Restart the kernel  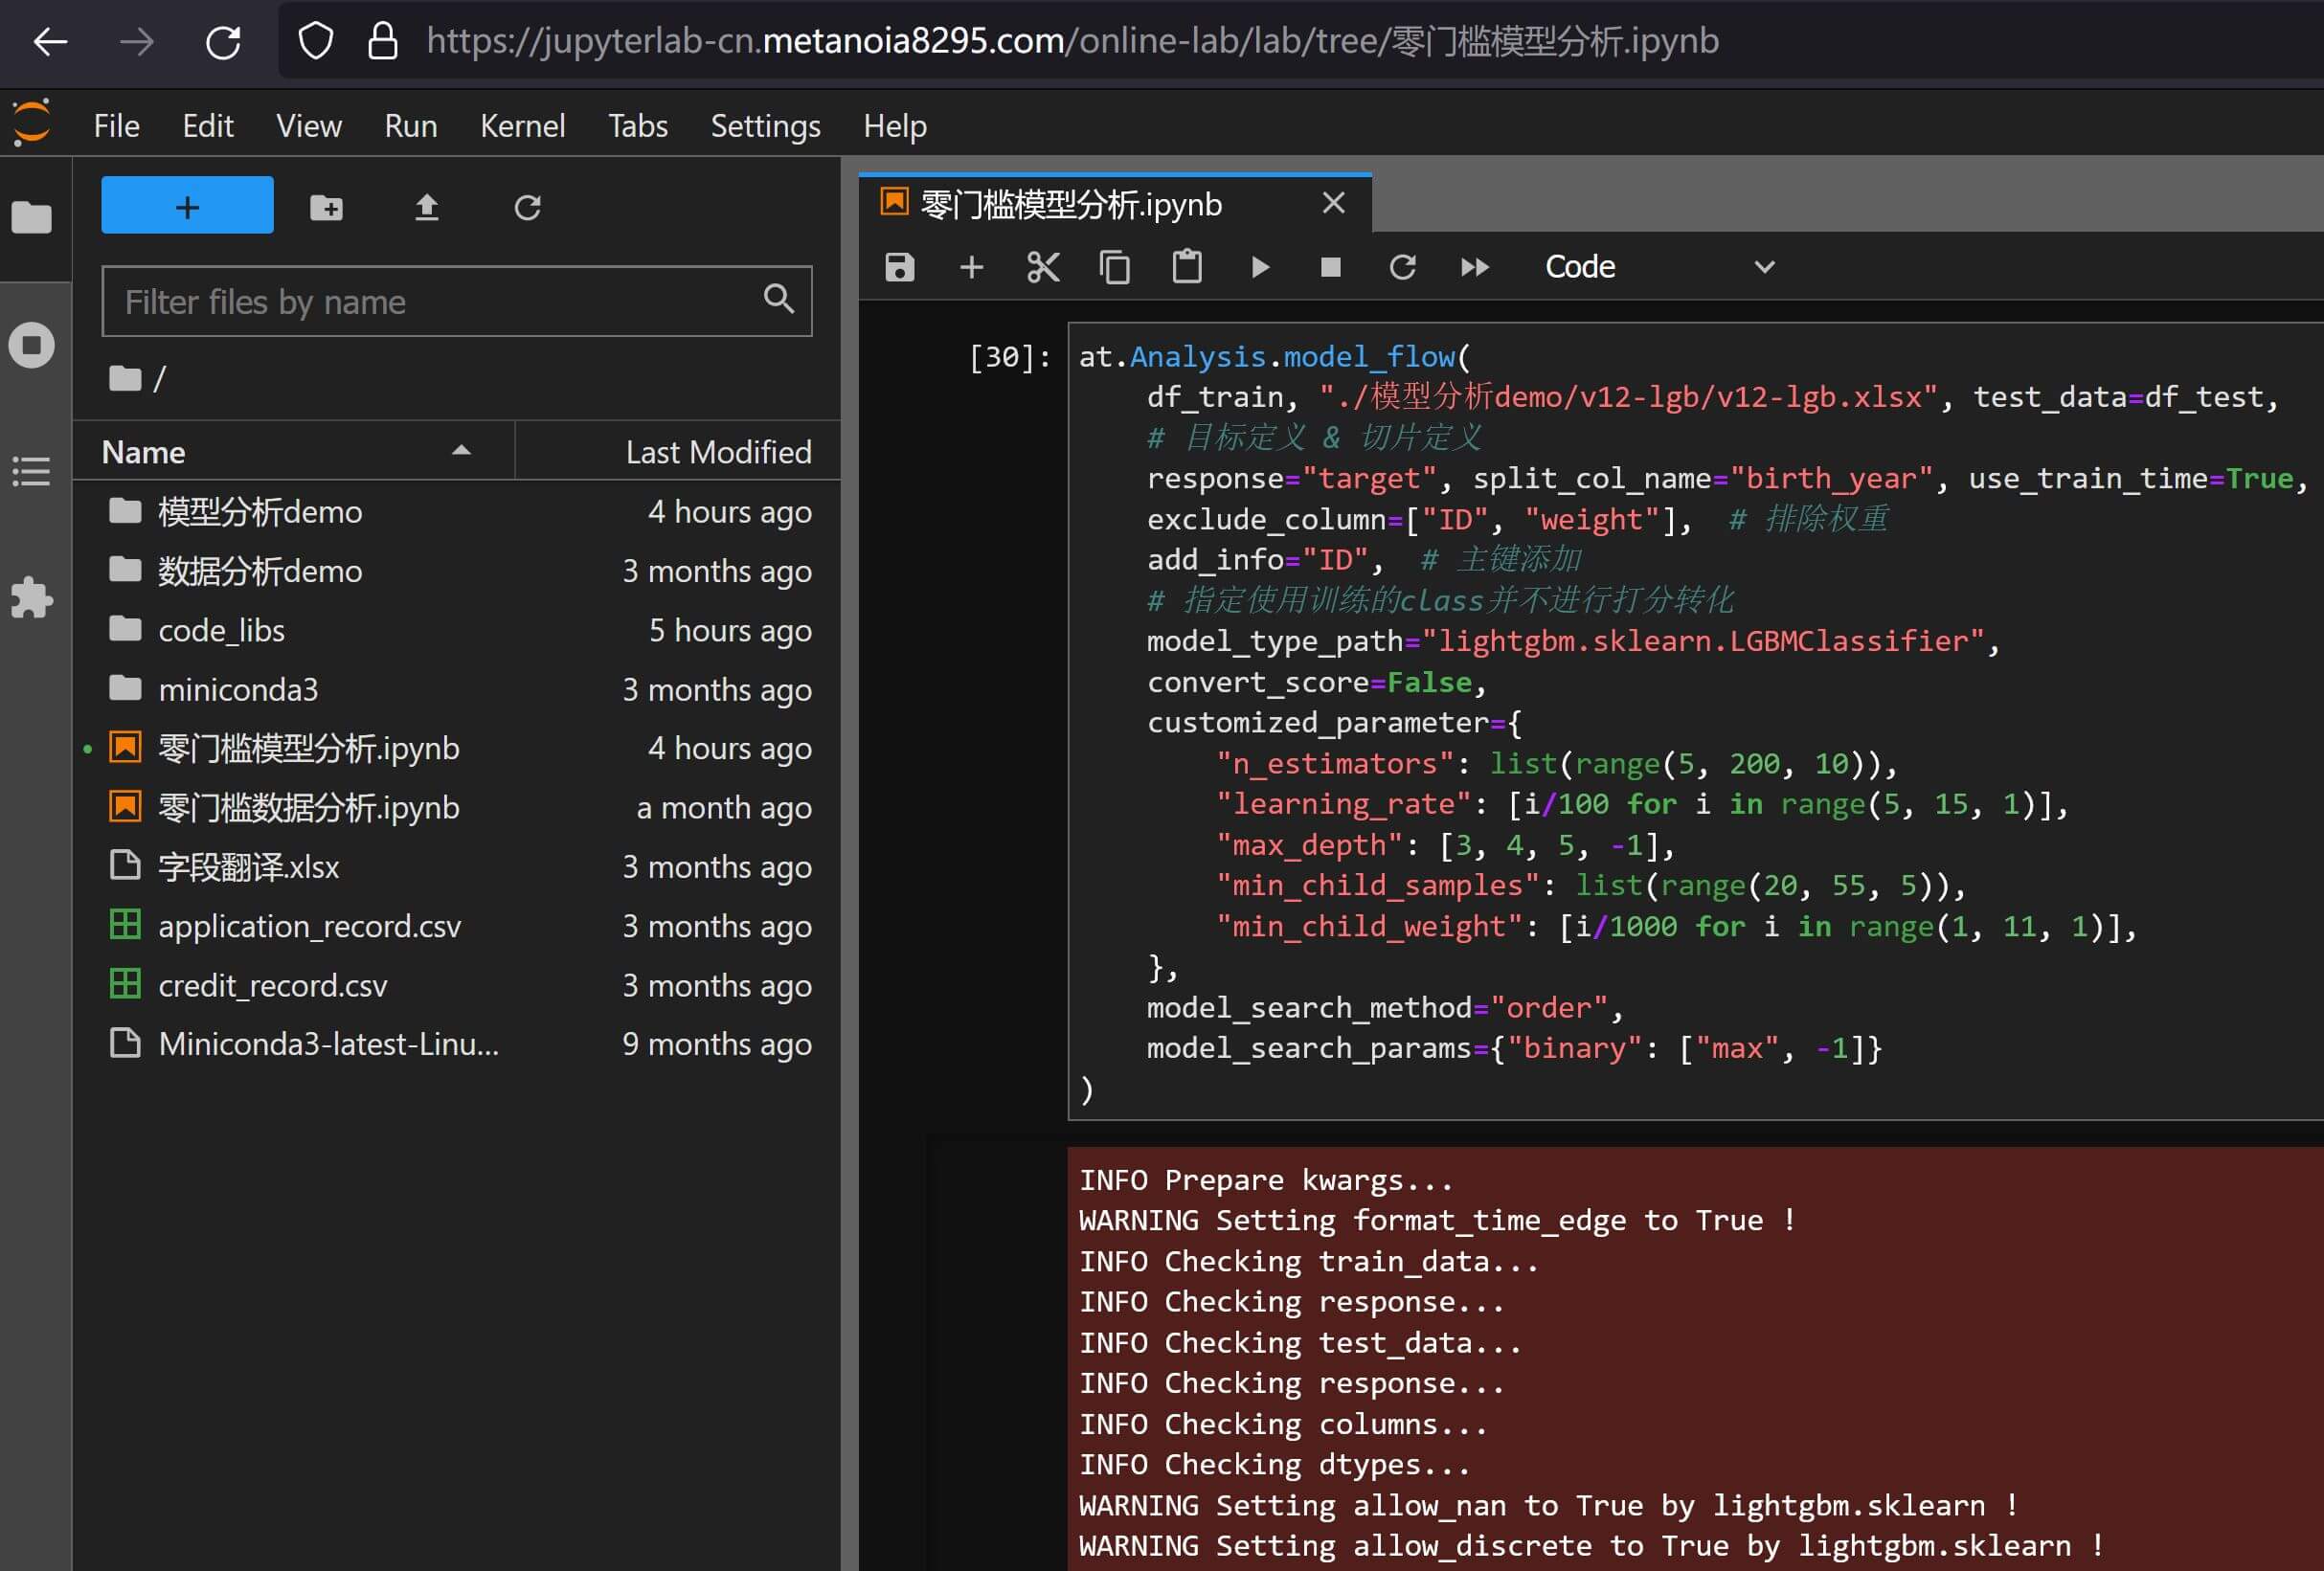coord(1402,267)
